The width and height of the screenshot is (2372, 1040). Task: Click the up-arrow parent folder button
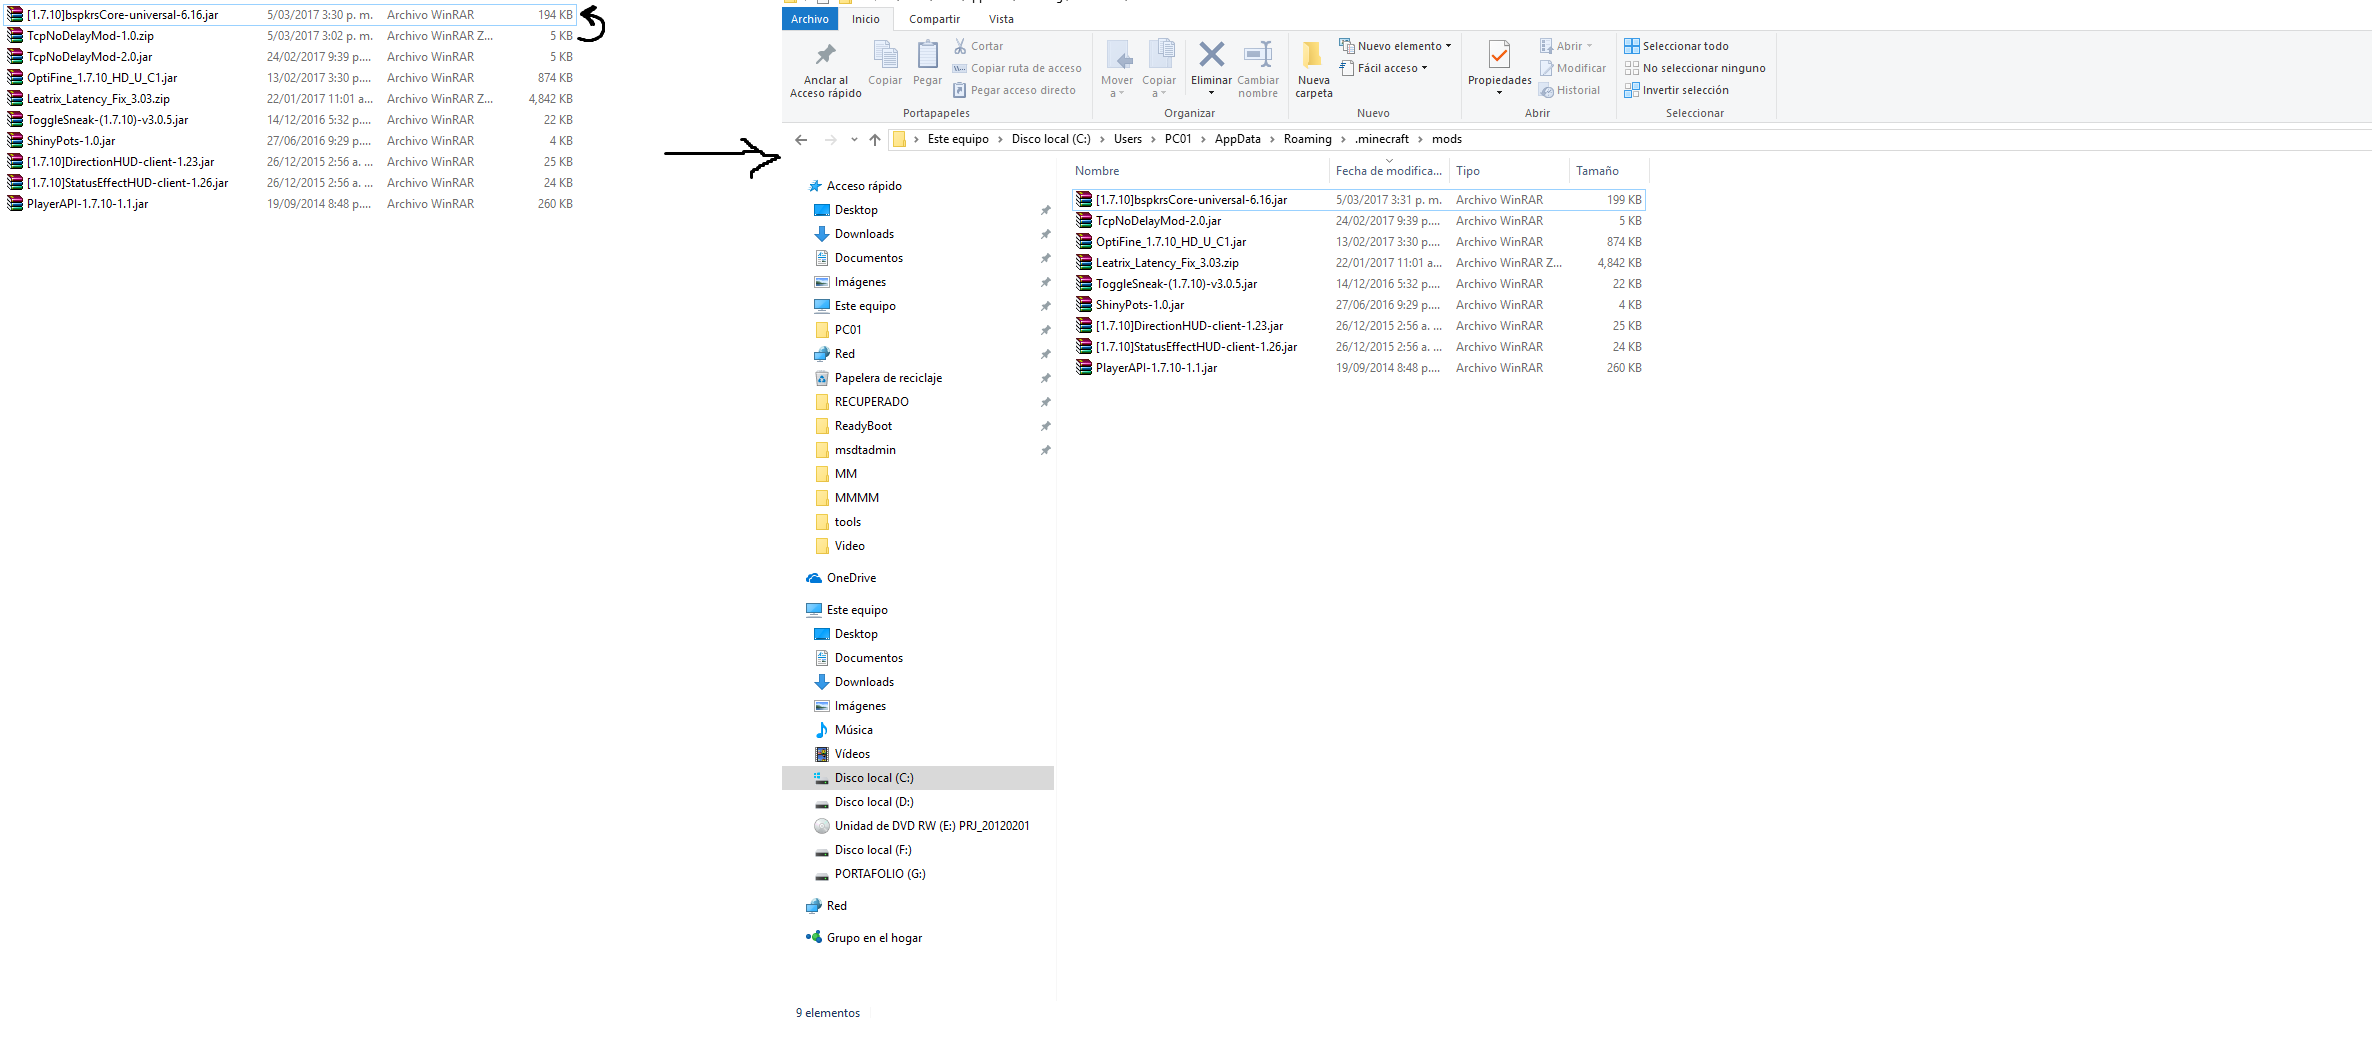[x=875, y=140]
